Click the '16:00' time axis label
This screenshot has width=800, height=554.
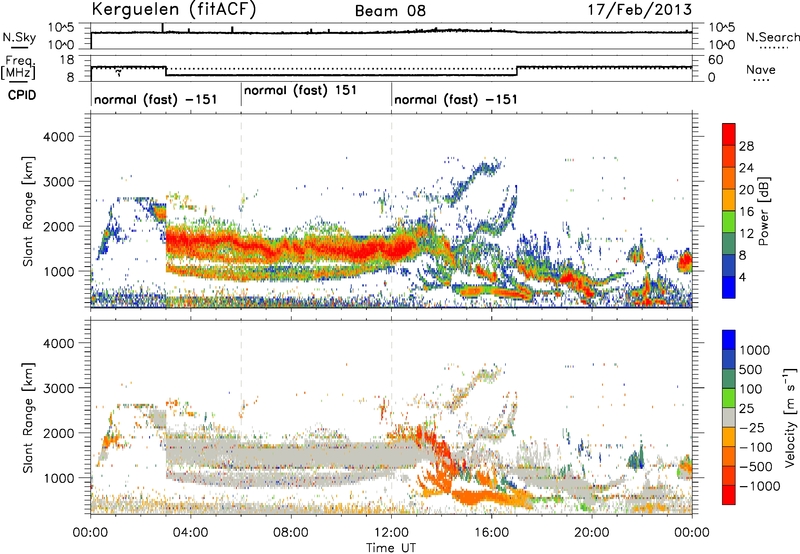[491, 533]
